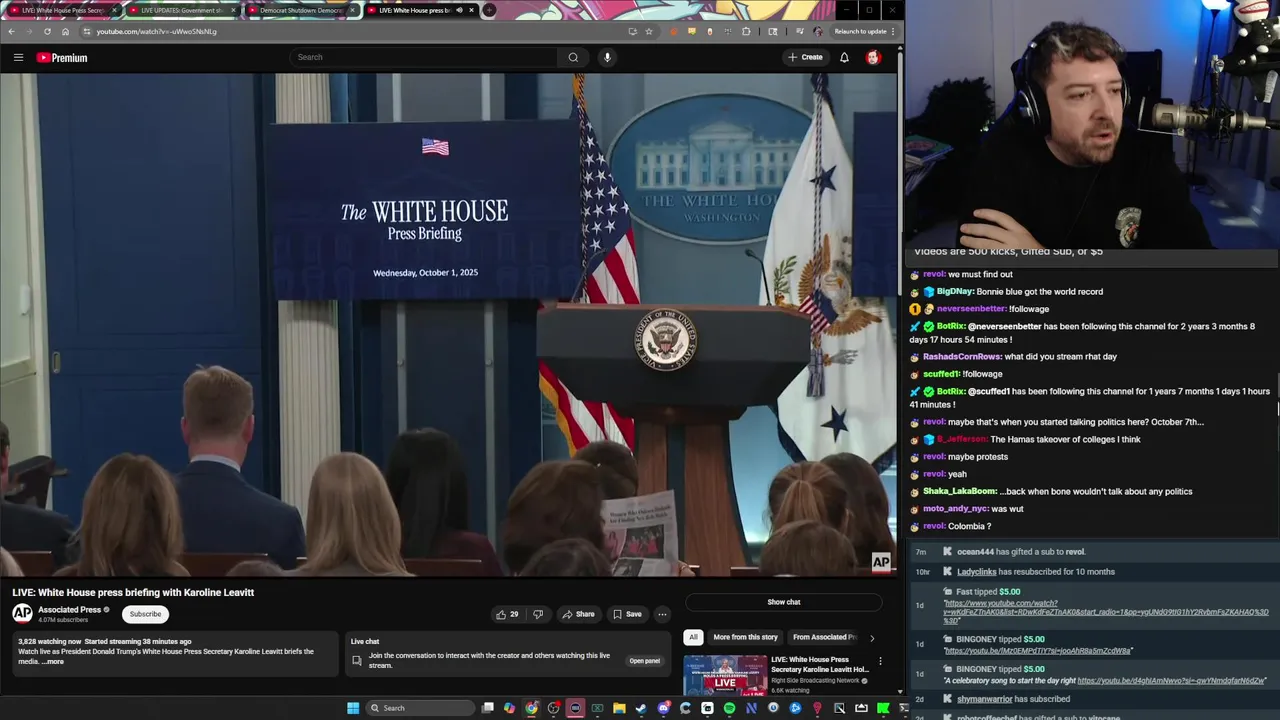Open first BINGONEY tipped youtu.be link
Screen dimensions: 1280x720
(x=1038, y=651)
